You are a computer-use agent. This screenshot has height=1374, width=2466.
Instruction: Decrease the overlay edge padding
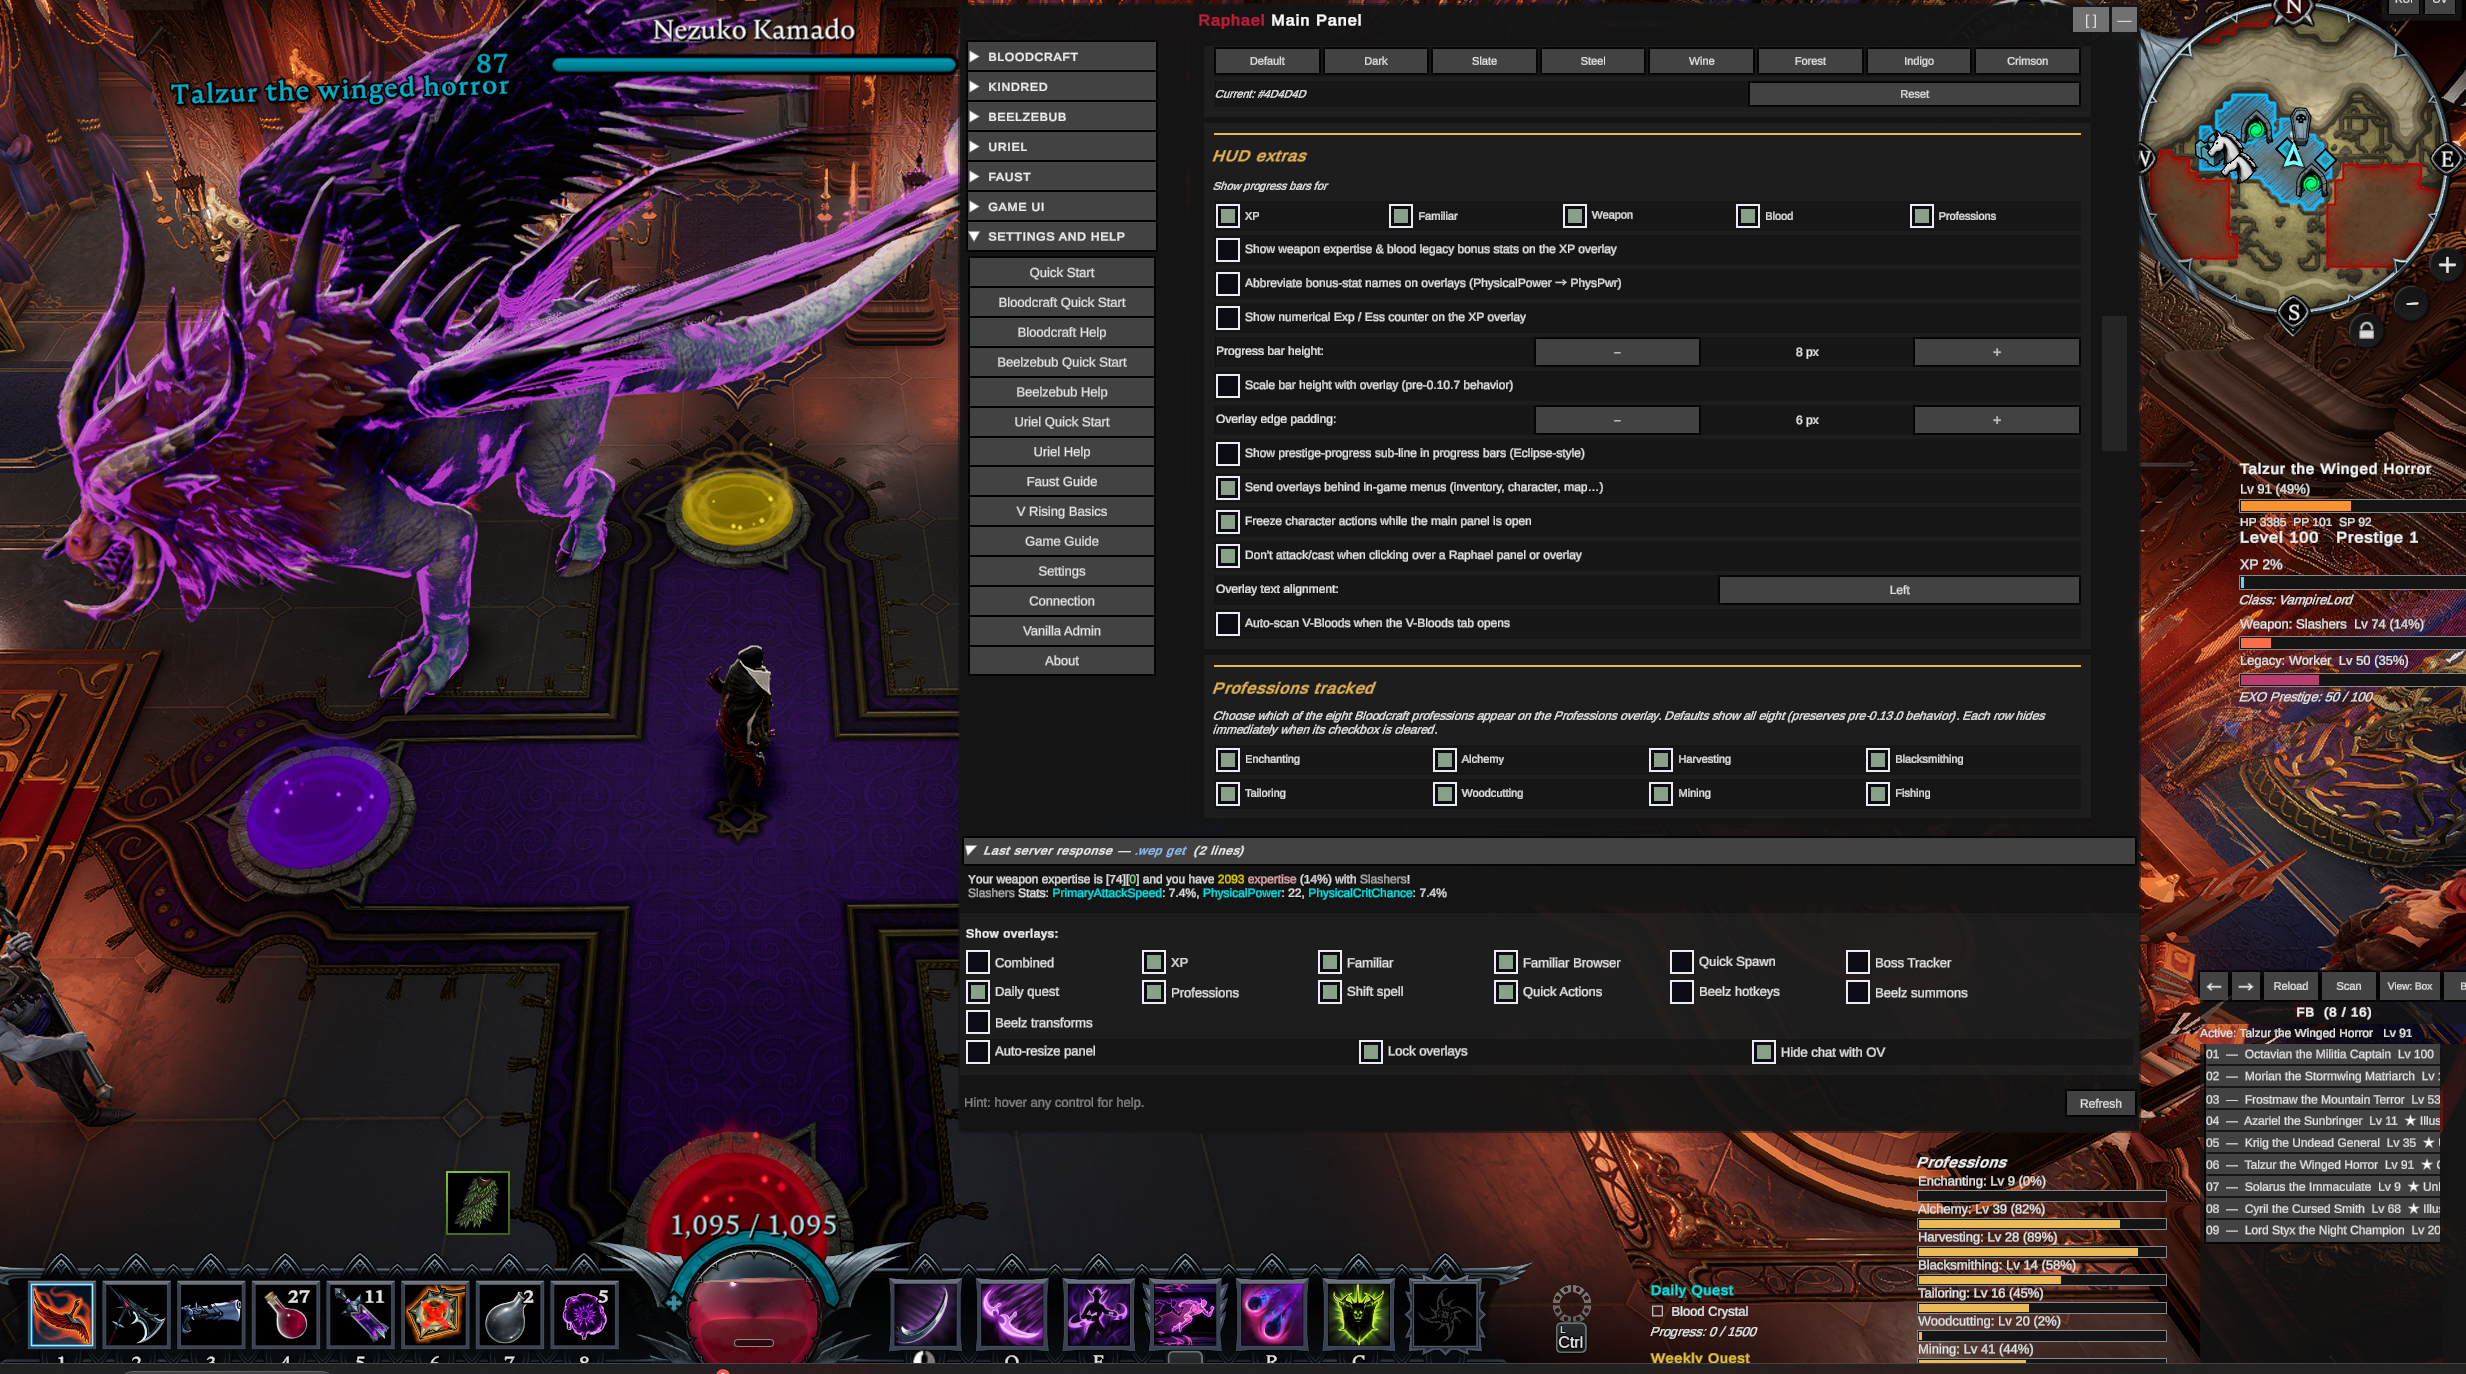pos(1617,420)
